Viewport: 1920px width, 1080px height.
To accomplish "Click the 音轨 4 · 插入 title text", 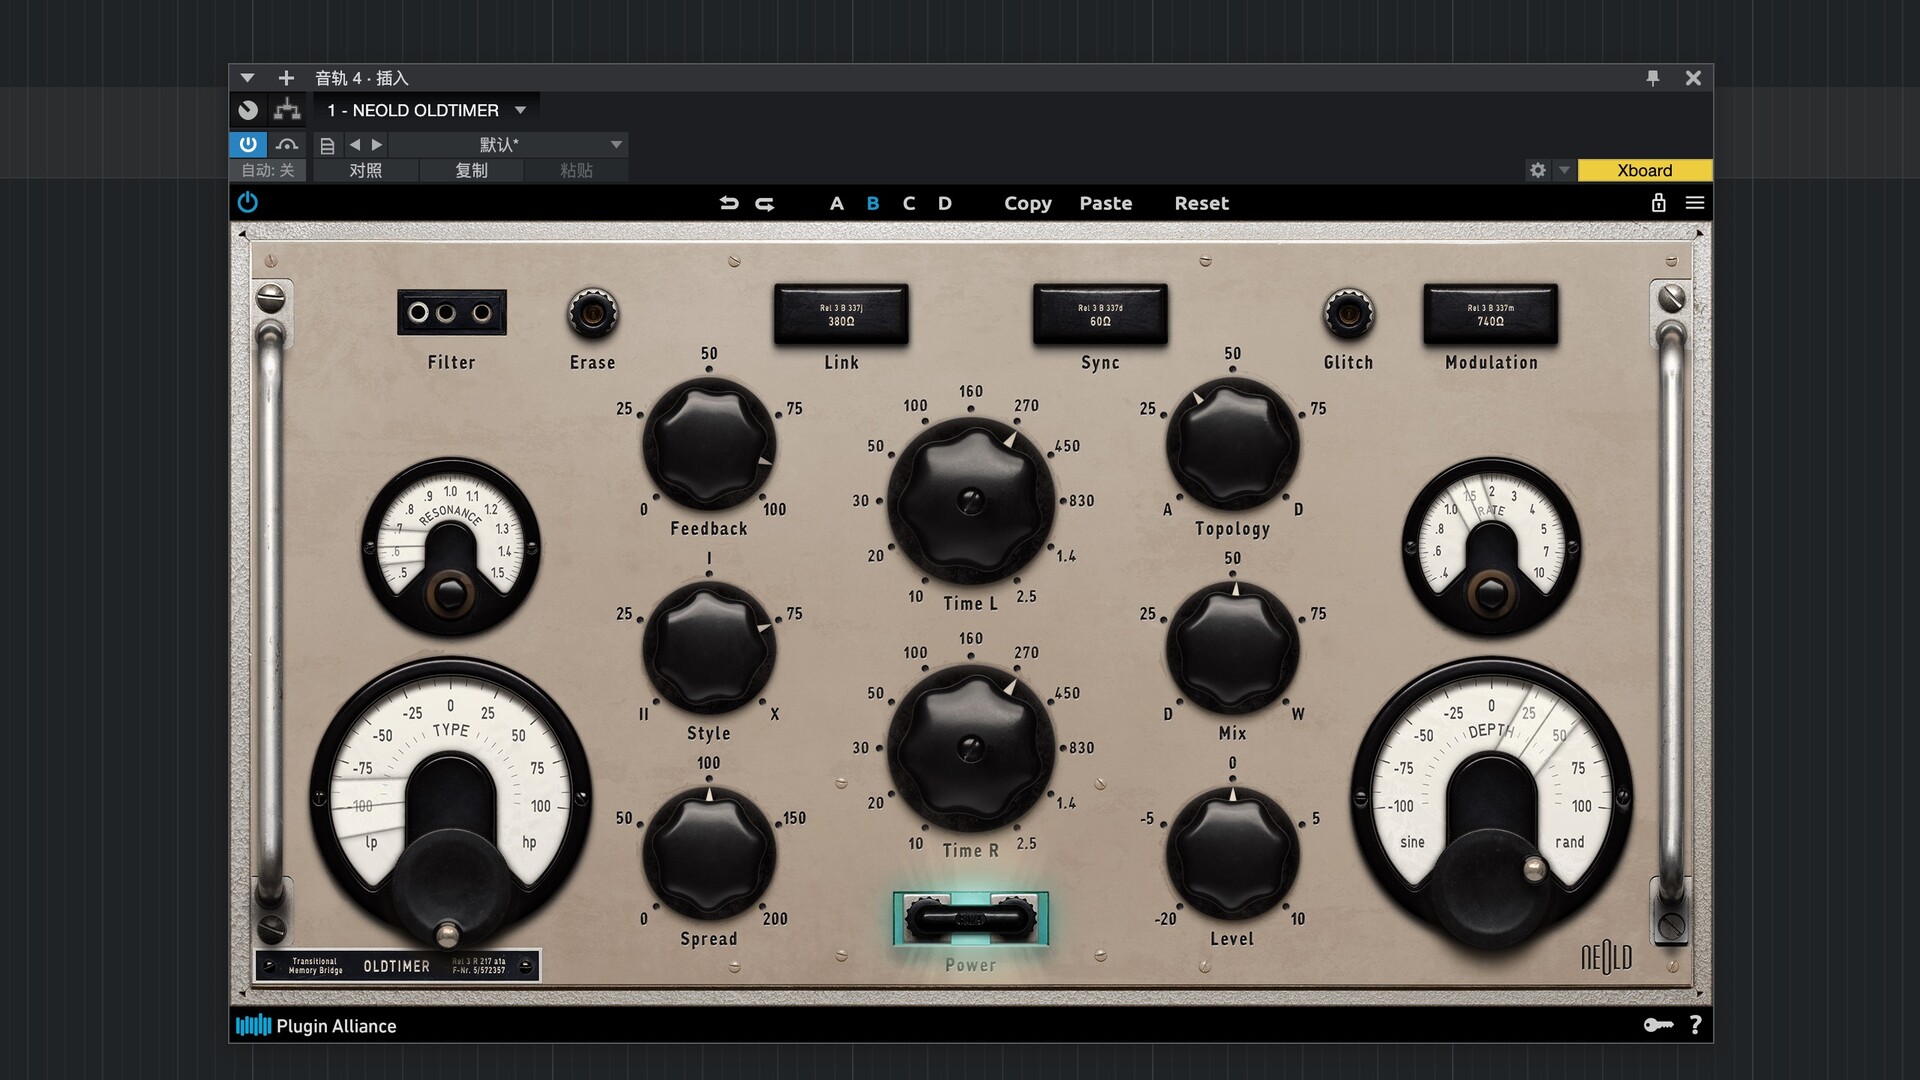I will [362, 78].
